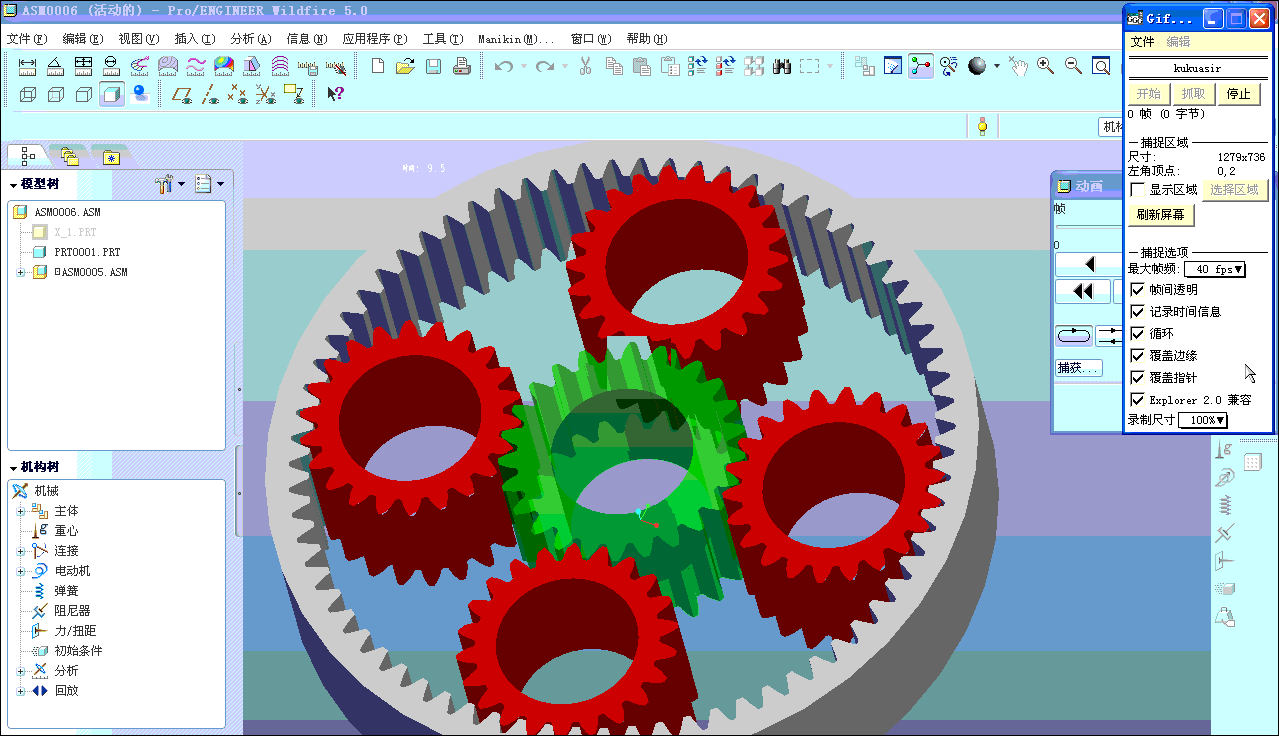Uncheck the 记录时间信息 checkbox
This screenshot has height=736, width=1279.
click(x=1137, y=311)
